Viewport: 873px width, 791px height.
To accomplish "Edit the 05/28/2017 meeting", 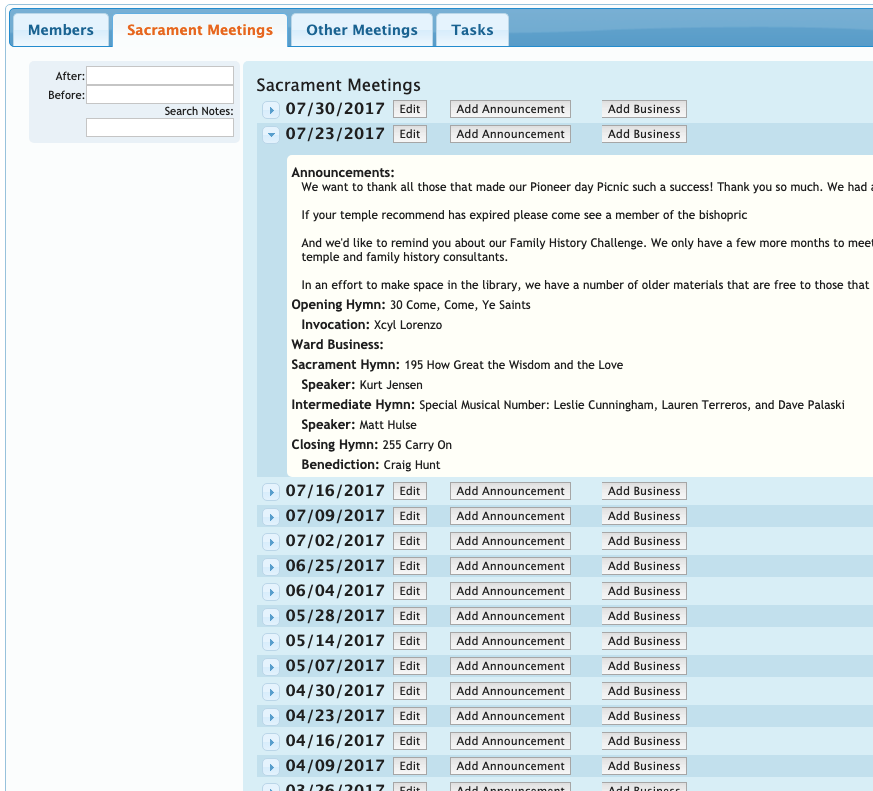I will pyautogui.click(x=410, y=616).
